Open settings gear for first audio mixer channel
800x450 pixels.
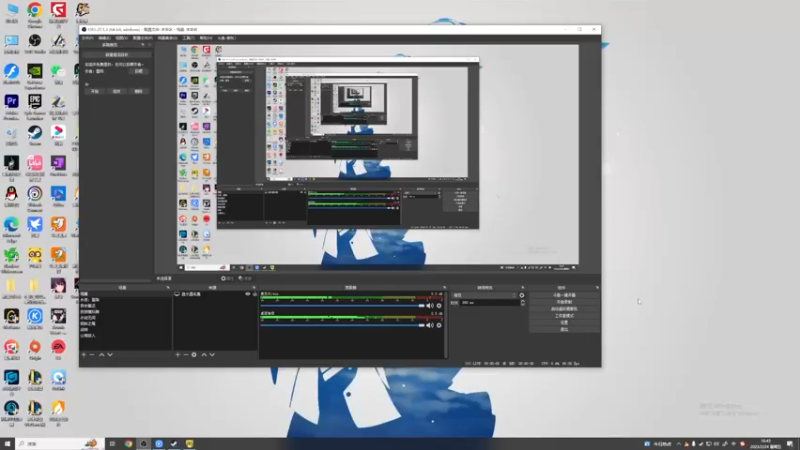tap(439, 306)
